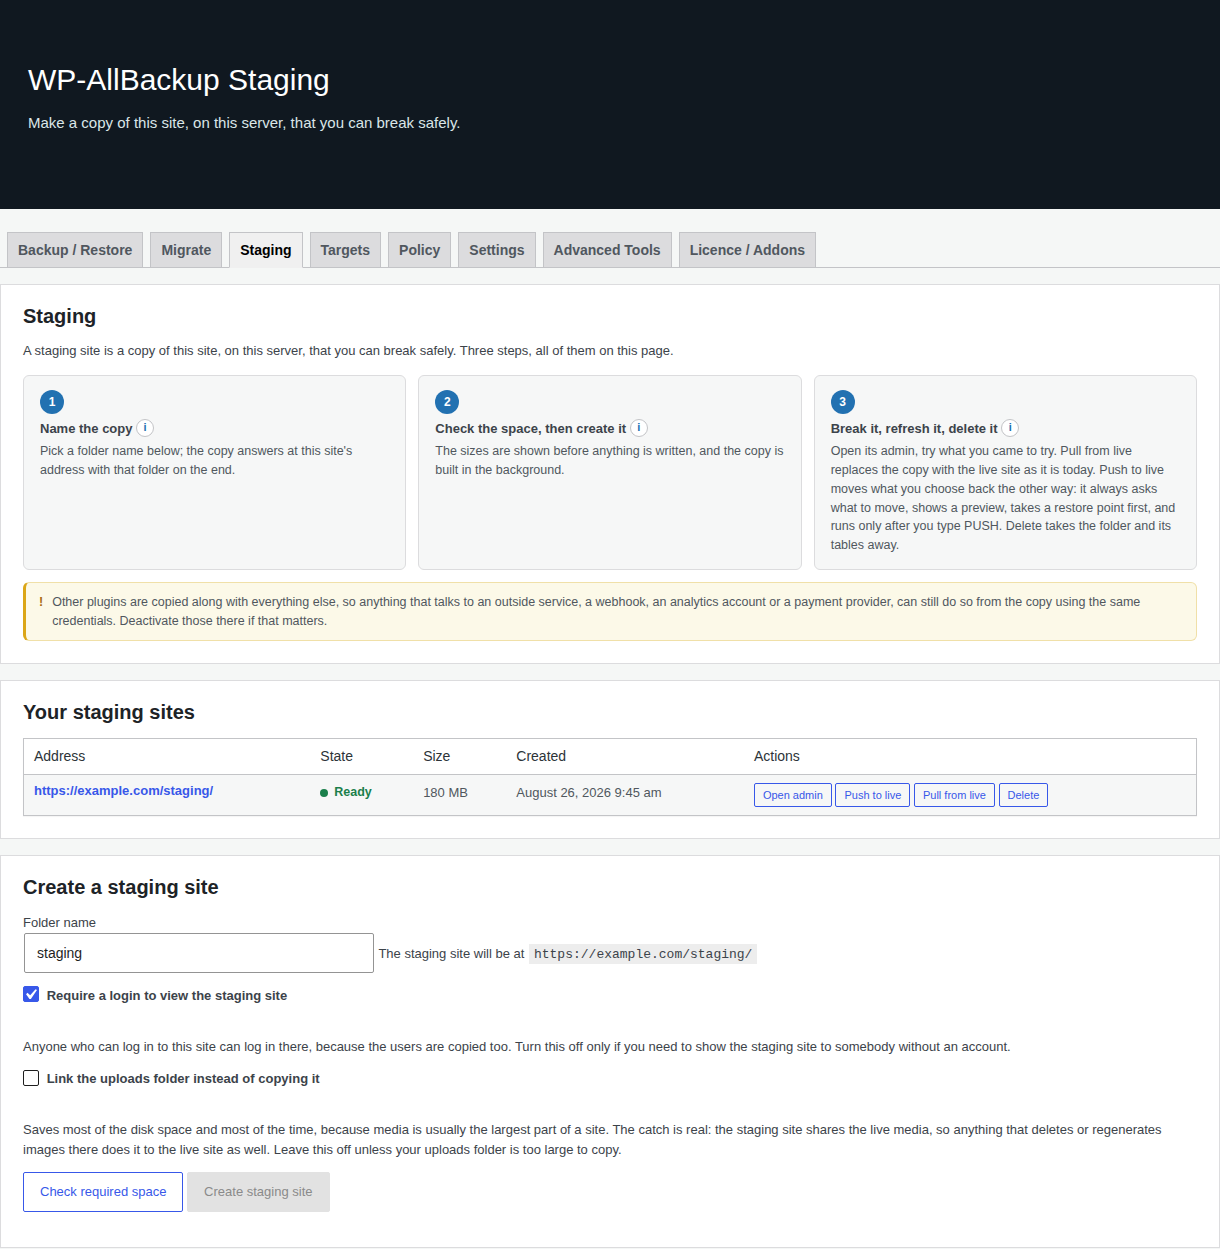Click the WP-AllBackup Staging title

click(179, 80)
